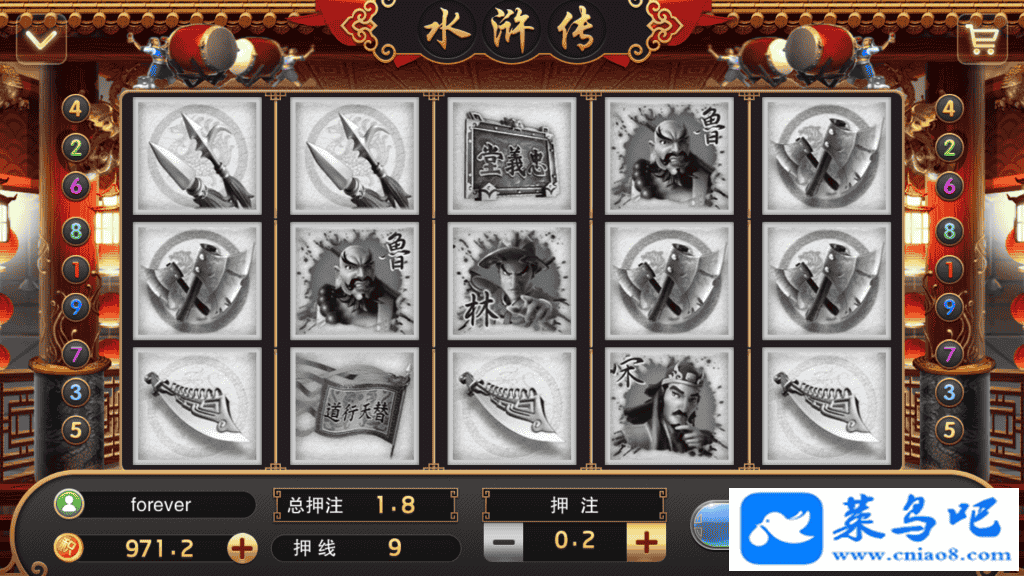Select payline number 4 on the left
Screen dimensions: 1024x576
76,108
